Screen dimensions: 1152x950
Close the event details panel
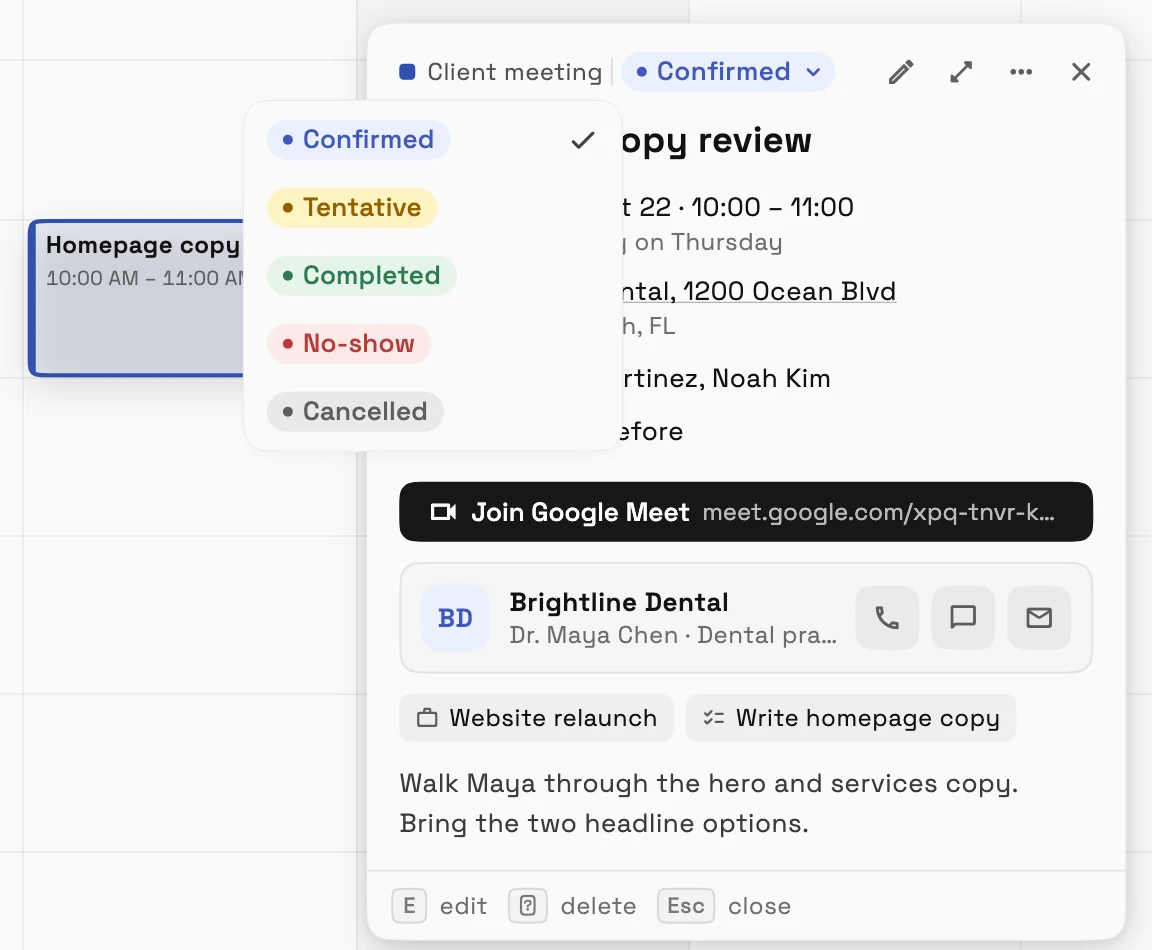1081,72
